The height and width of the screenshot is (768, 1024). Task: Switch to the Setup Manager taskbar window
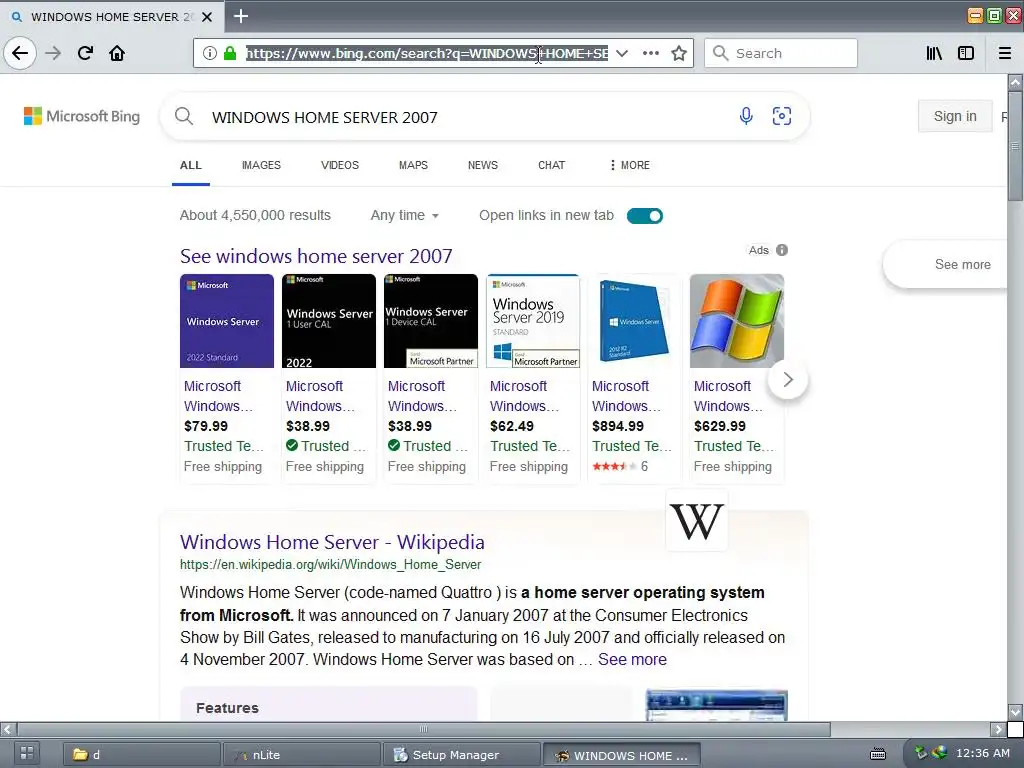462,755
